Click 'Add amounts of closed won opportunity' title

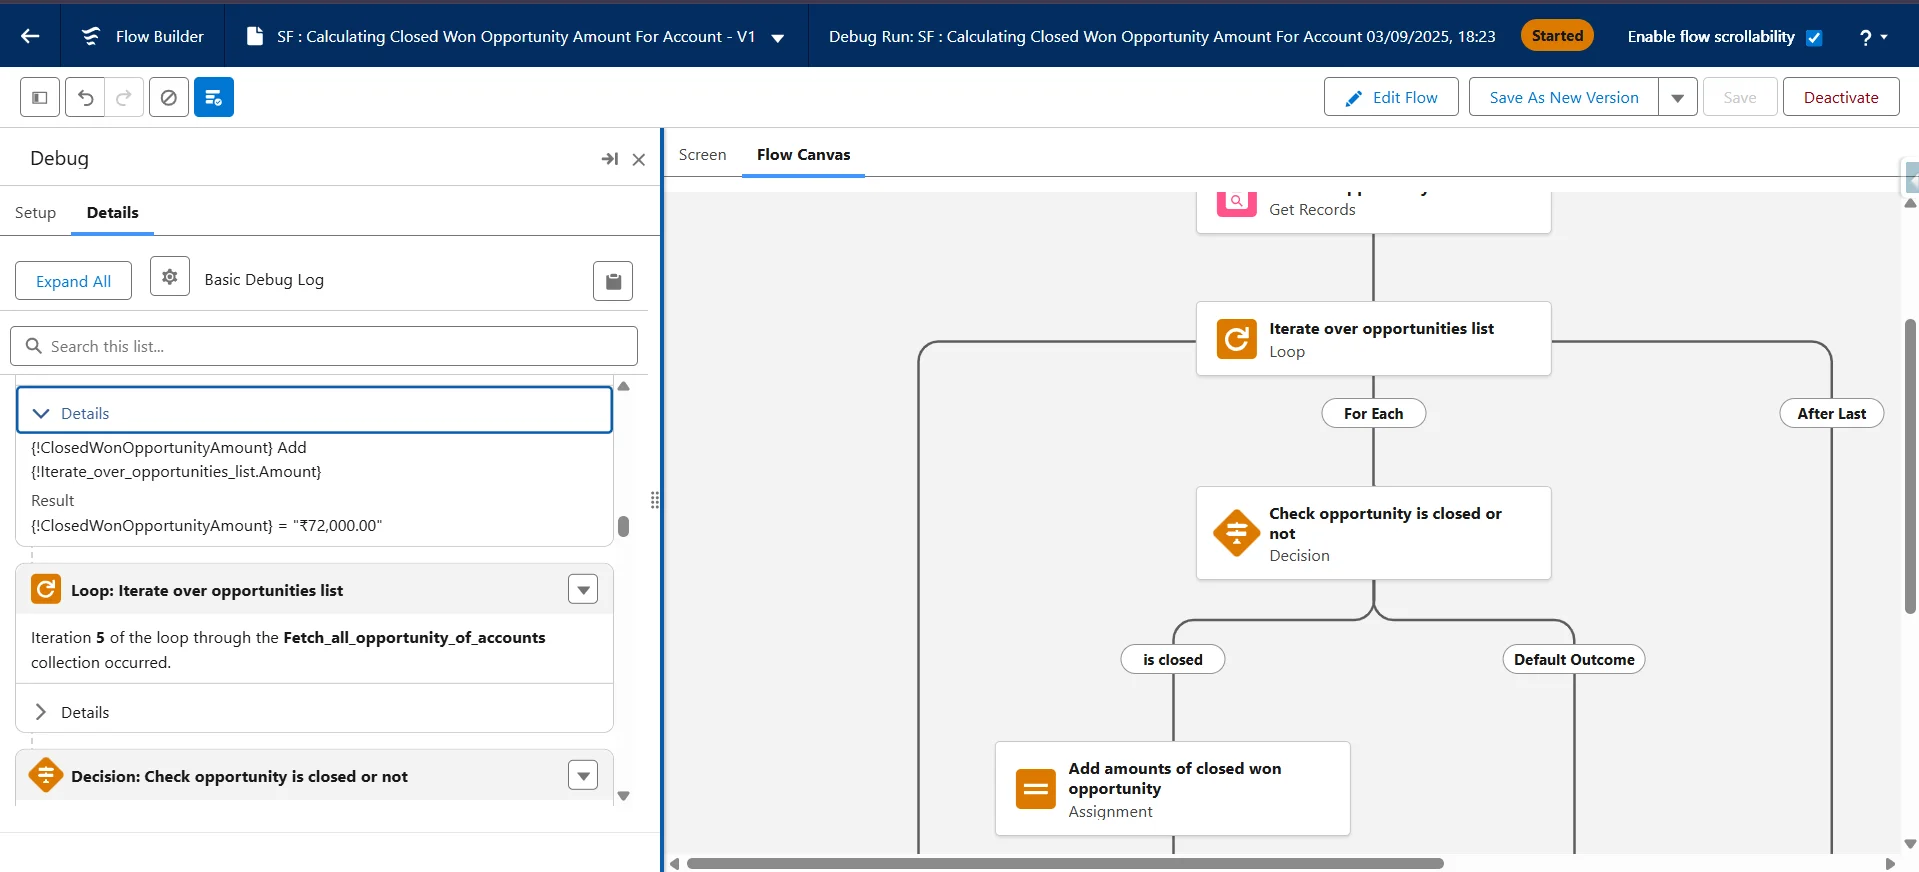tap(1174, 778)
